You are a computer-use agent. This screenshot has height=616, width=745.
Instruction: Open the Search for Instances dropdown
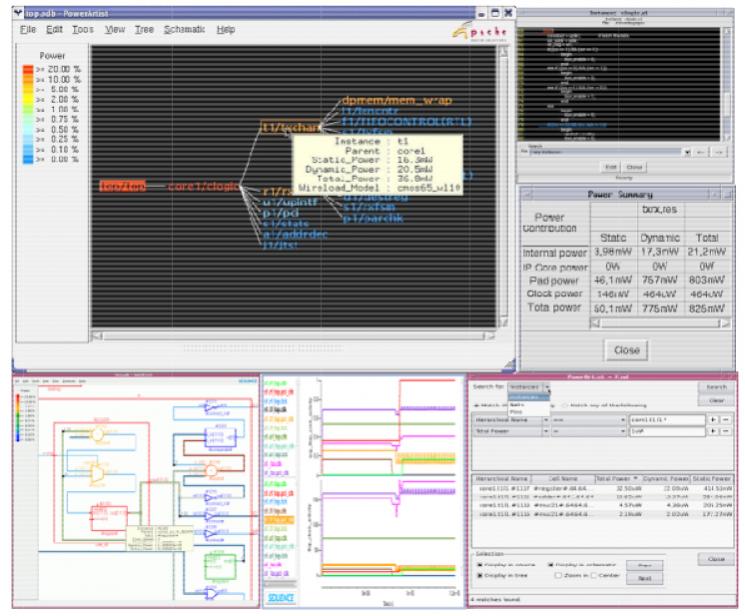point(529,387)
